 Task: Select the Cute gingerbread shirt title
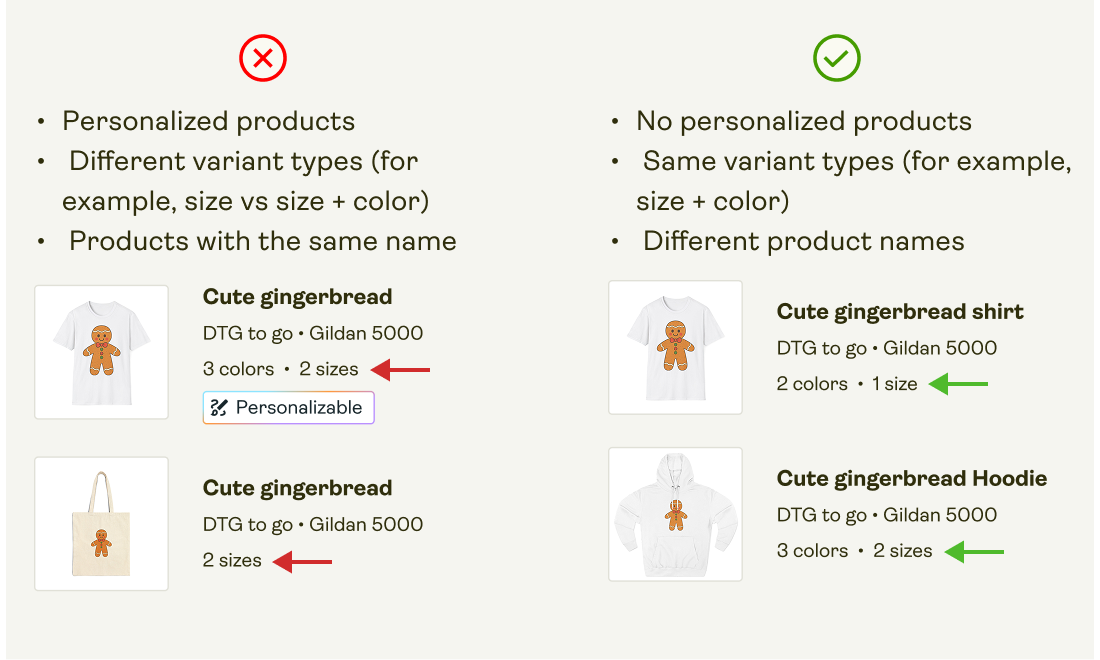tap(900, 311)
